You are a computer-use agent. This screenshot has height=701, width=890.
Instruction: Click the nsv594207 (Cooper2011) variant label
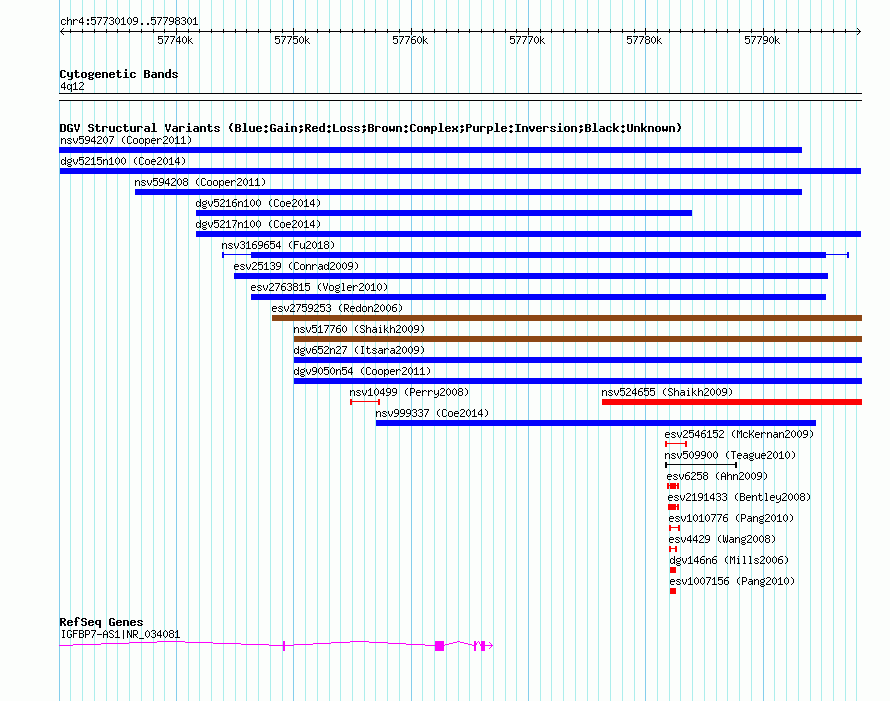coord(126,140)
